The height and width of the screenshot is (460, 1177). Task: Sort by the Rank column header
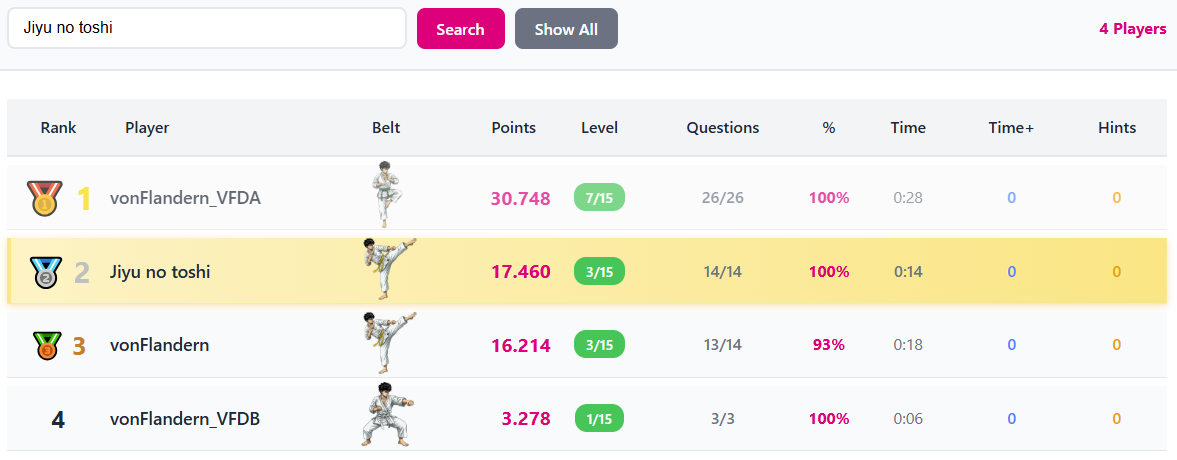pos(58,128)
